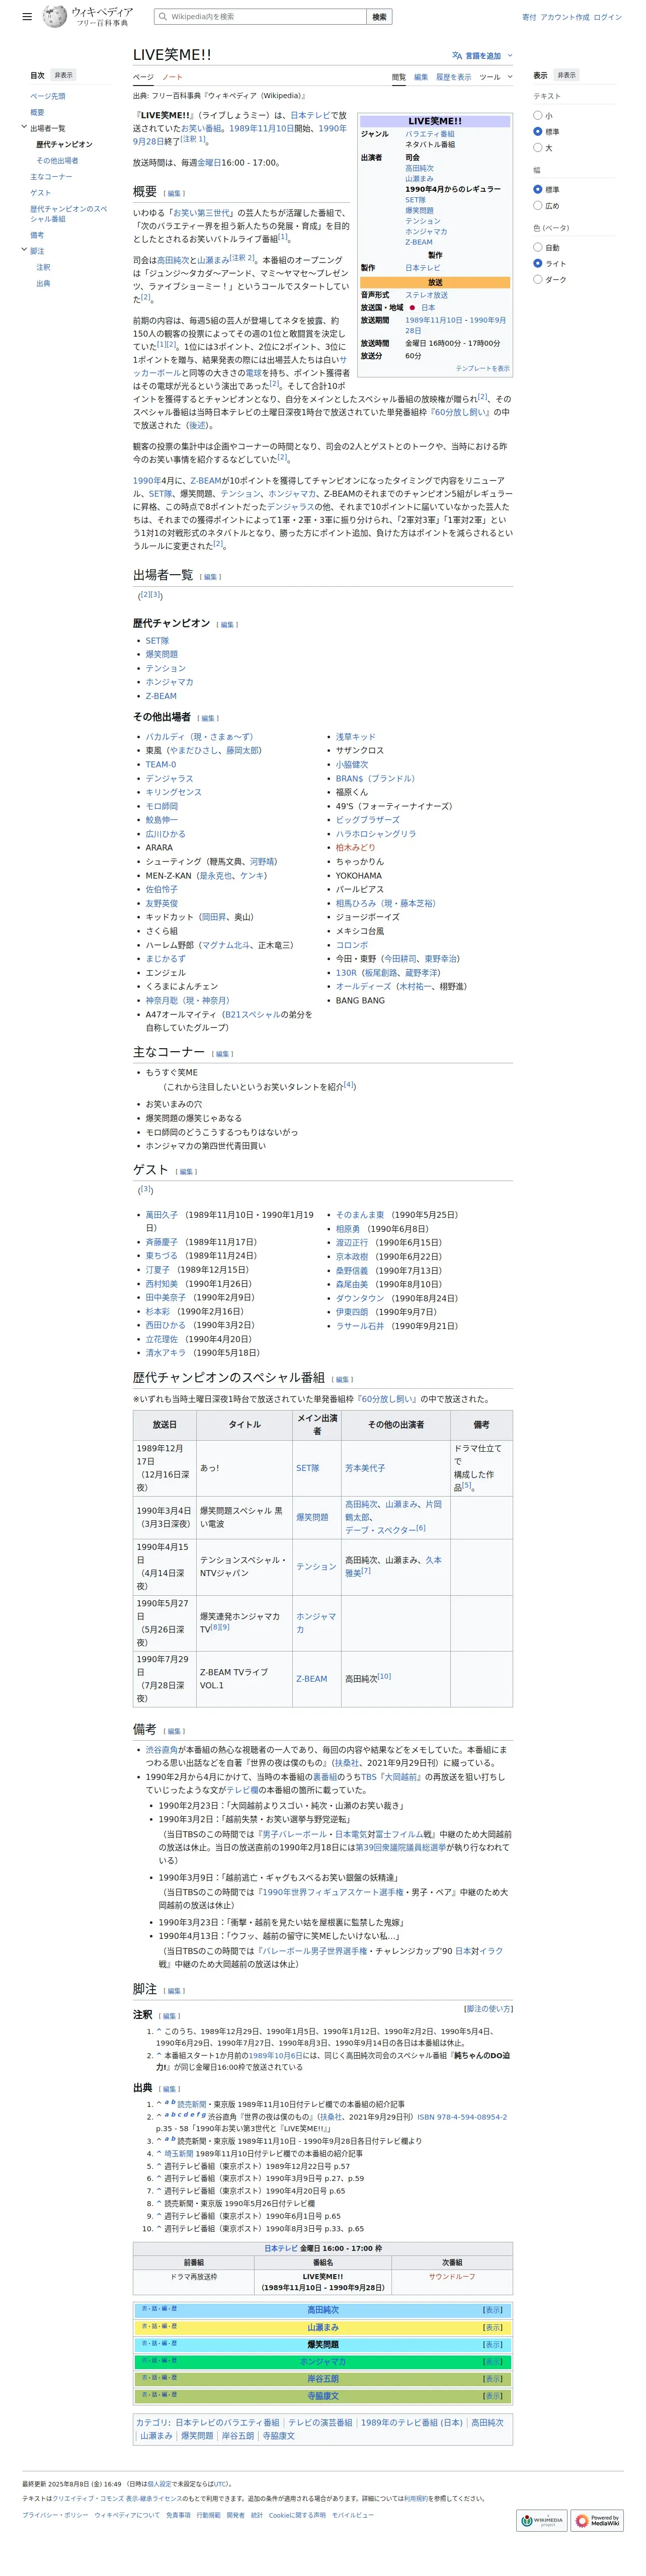Open 渋谷直角 link under 備考
The width and height of the screenshot is (646, 2576).
(x=162, y=1750)
